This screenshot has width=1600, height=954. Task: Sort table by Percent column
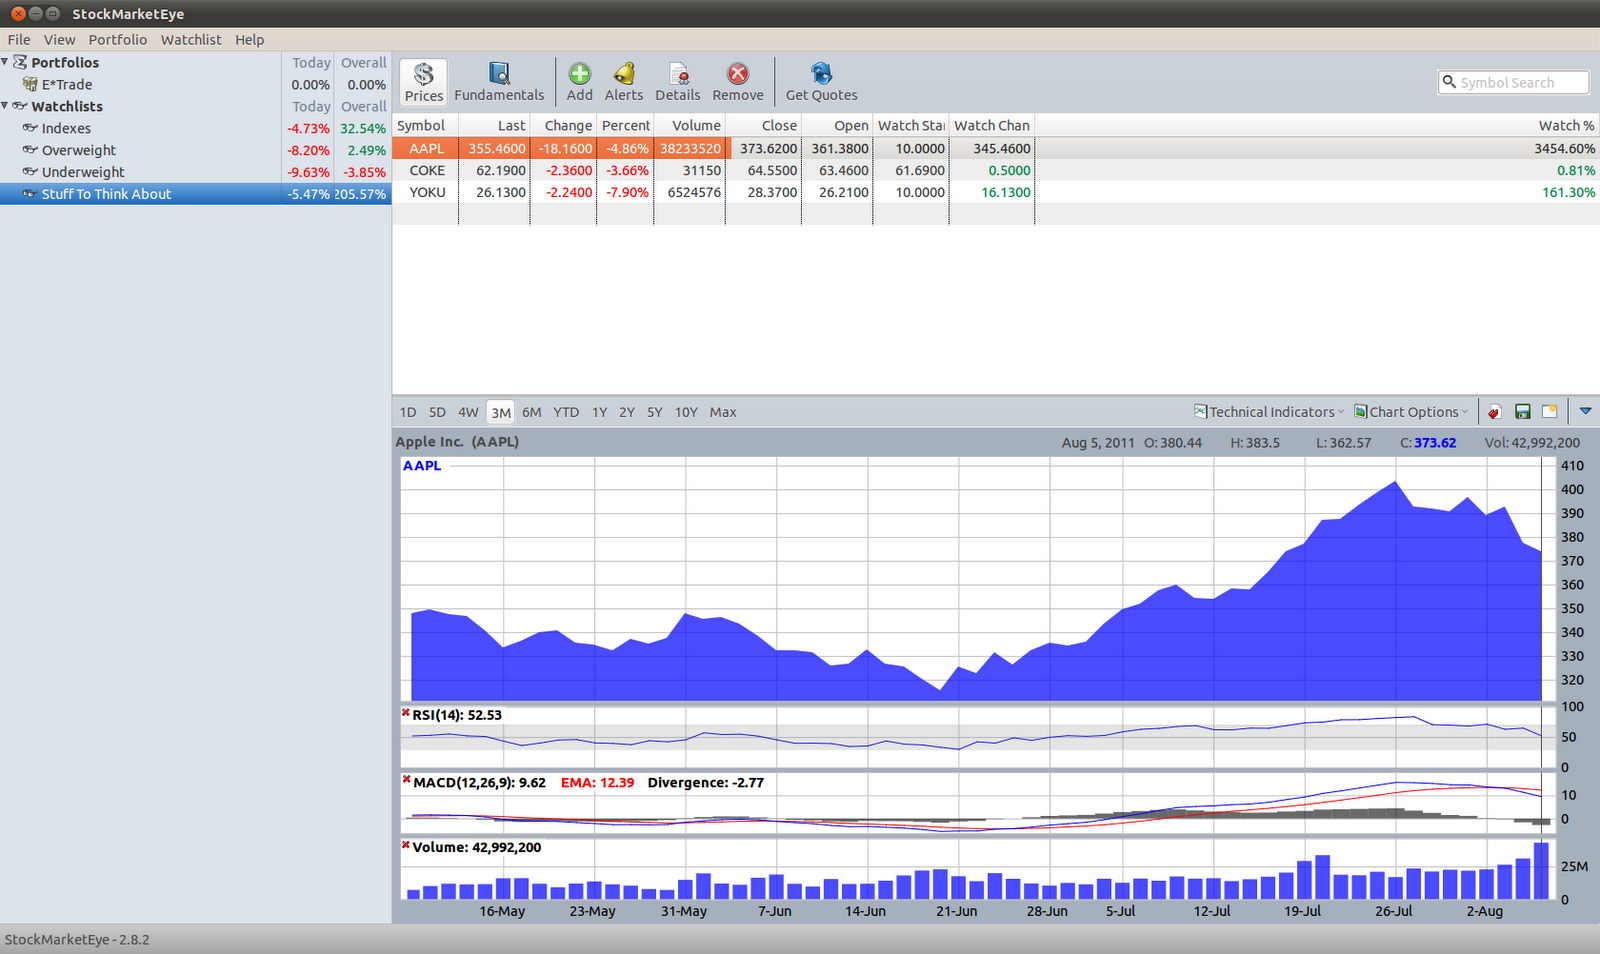[x=626, y=125]
